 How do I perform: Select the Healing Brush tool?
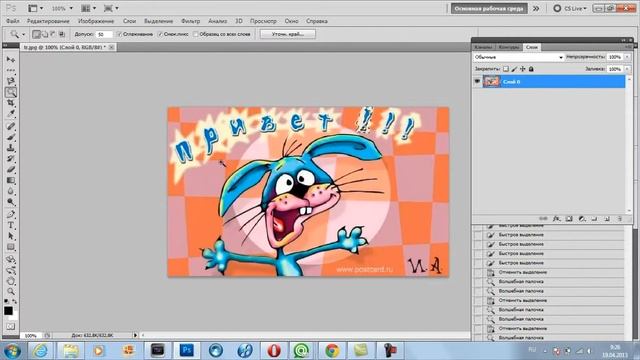point(11,126)
